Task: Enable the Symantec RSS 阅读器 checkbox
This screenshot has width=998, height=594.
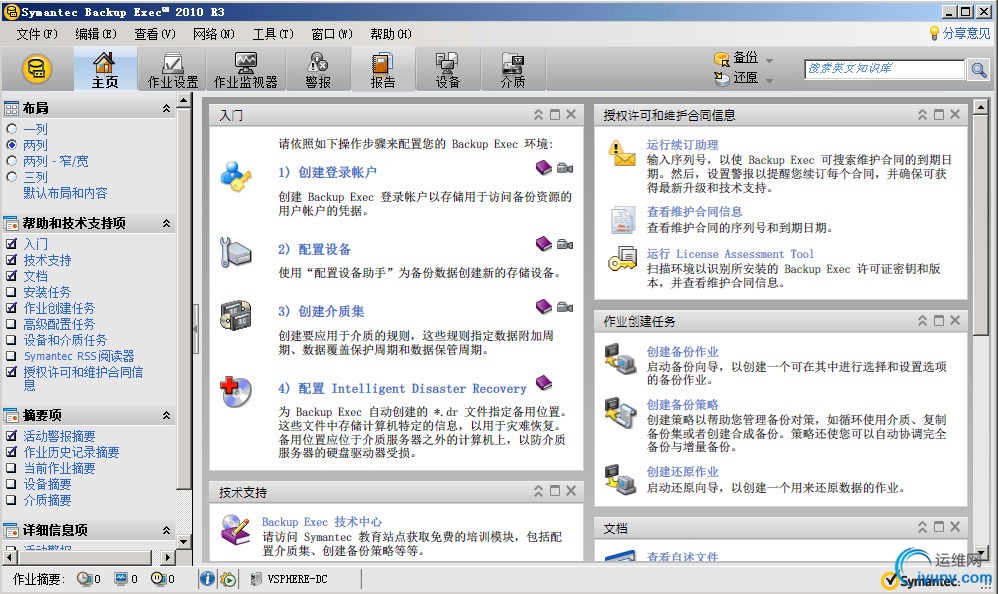Action: 11,356
